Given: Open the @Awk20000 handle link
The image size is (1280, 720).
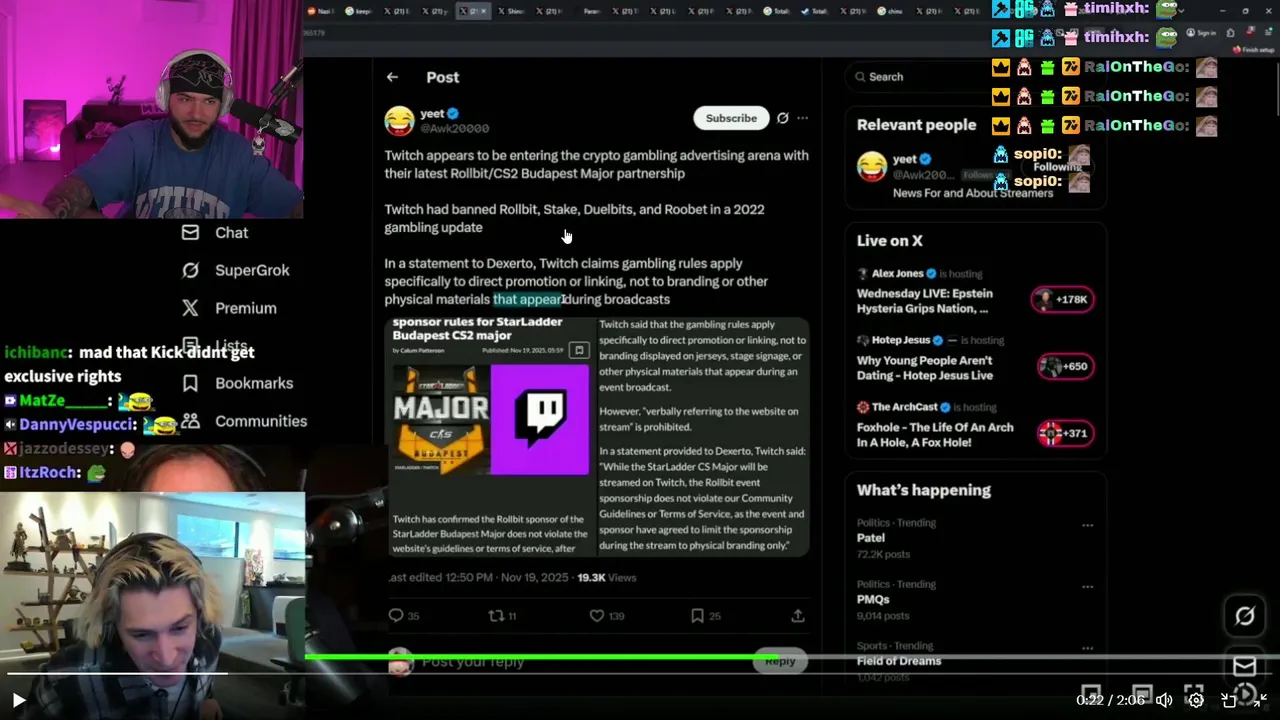Looking at the screenshot, I should pyautogui.click(x=454, y=129).
